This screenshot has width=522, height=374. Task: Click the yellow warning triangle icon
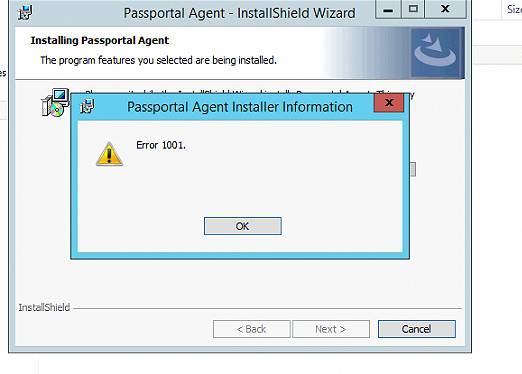point(109,154)
